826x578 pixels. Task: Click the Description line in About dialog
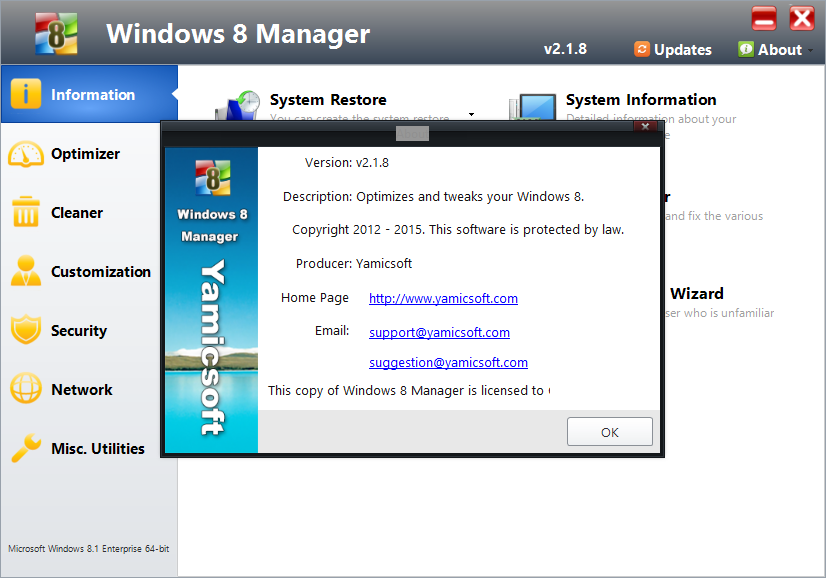tap(433, 197)
